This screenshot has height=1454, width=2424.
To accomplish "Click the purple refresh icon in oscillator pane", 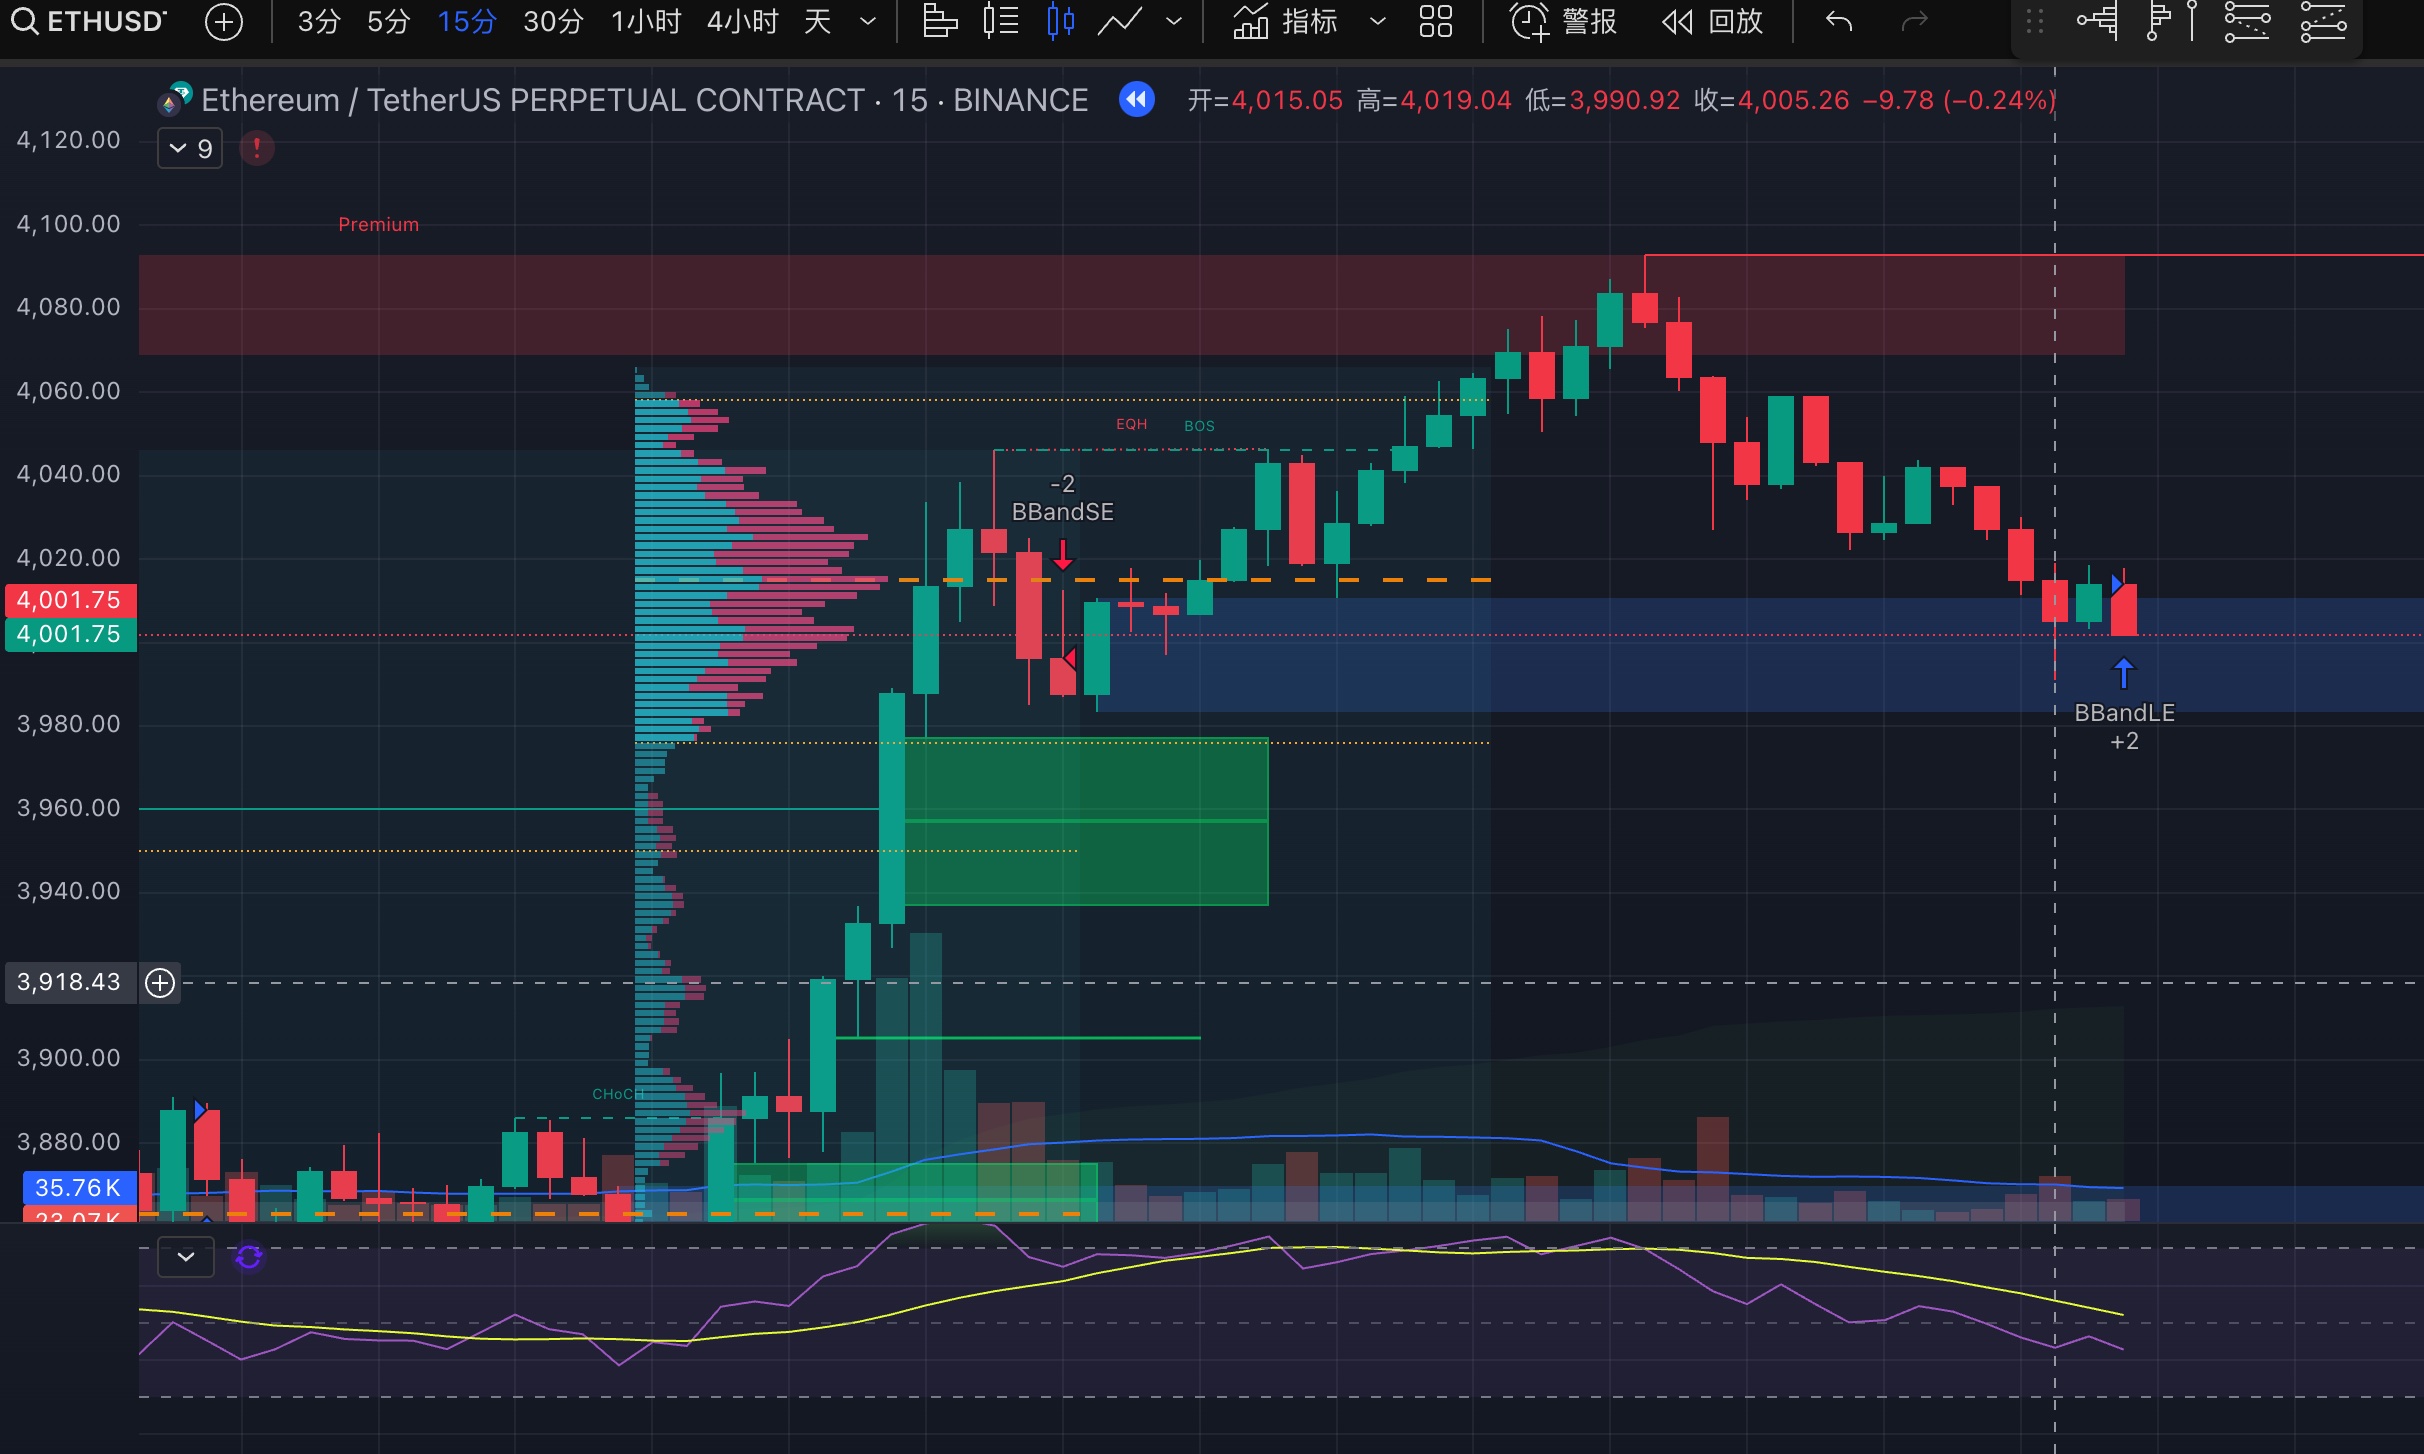I will click(x=249, y=1257).
